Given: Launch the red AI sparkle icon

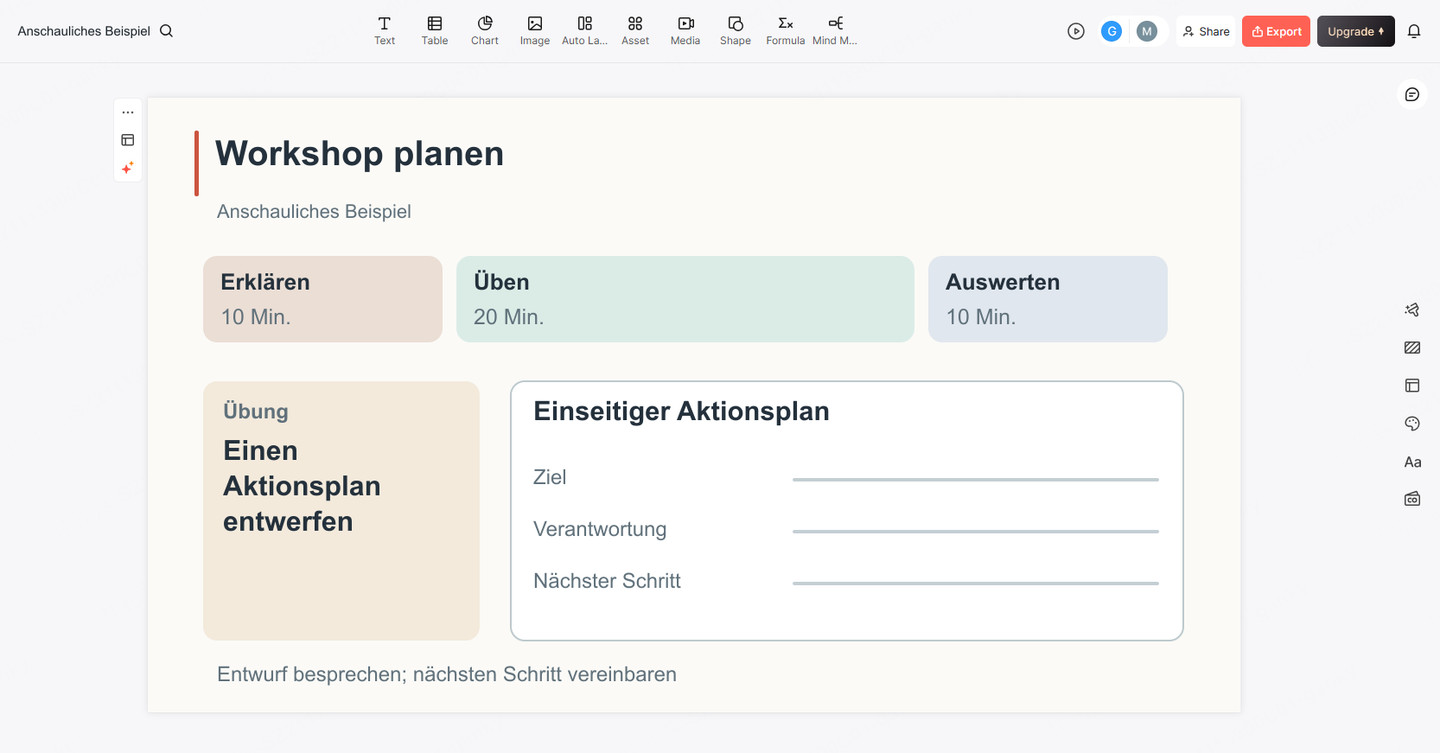Looking at the screenshot, I should (x=128, y=168).
